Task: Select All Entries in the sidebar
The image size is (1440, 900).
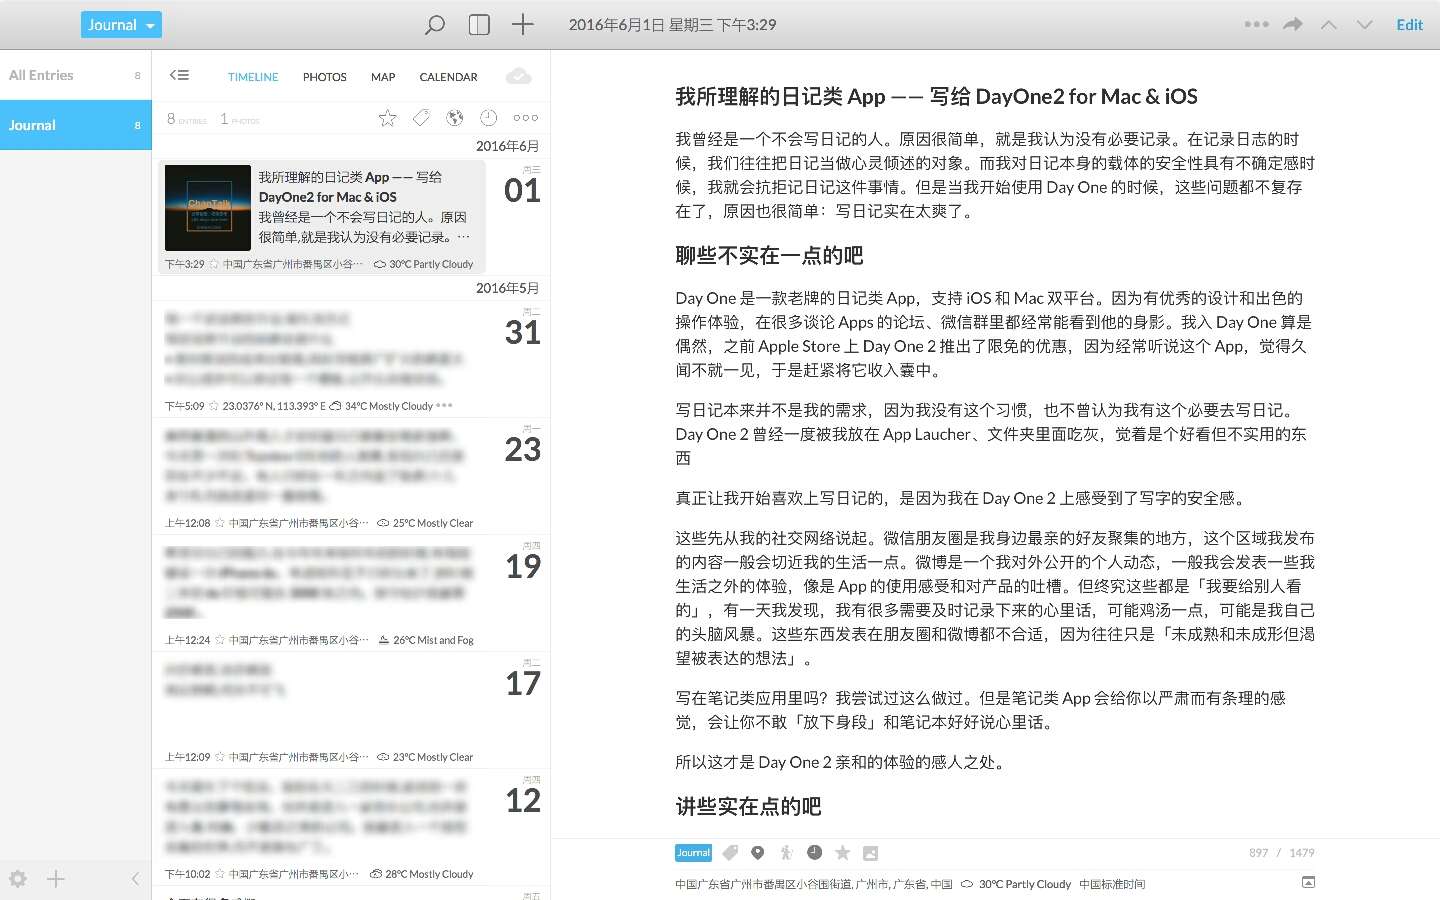Action: (x=42, y=74)
